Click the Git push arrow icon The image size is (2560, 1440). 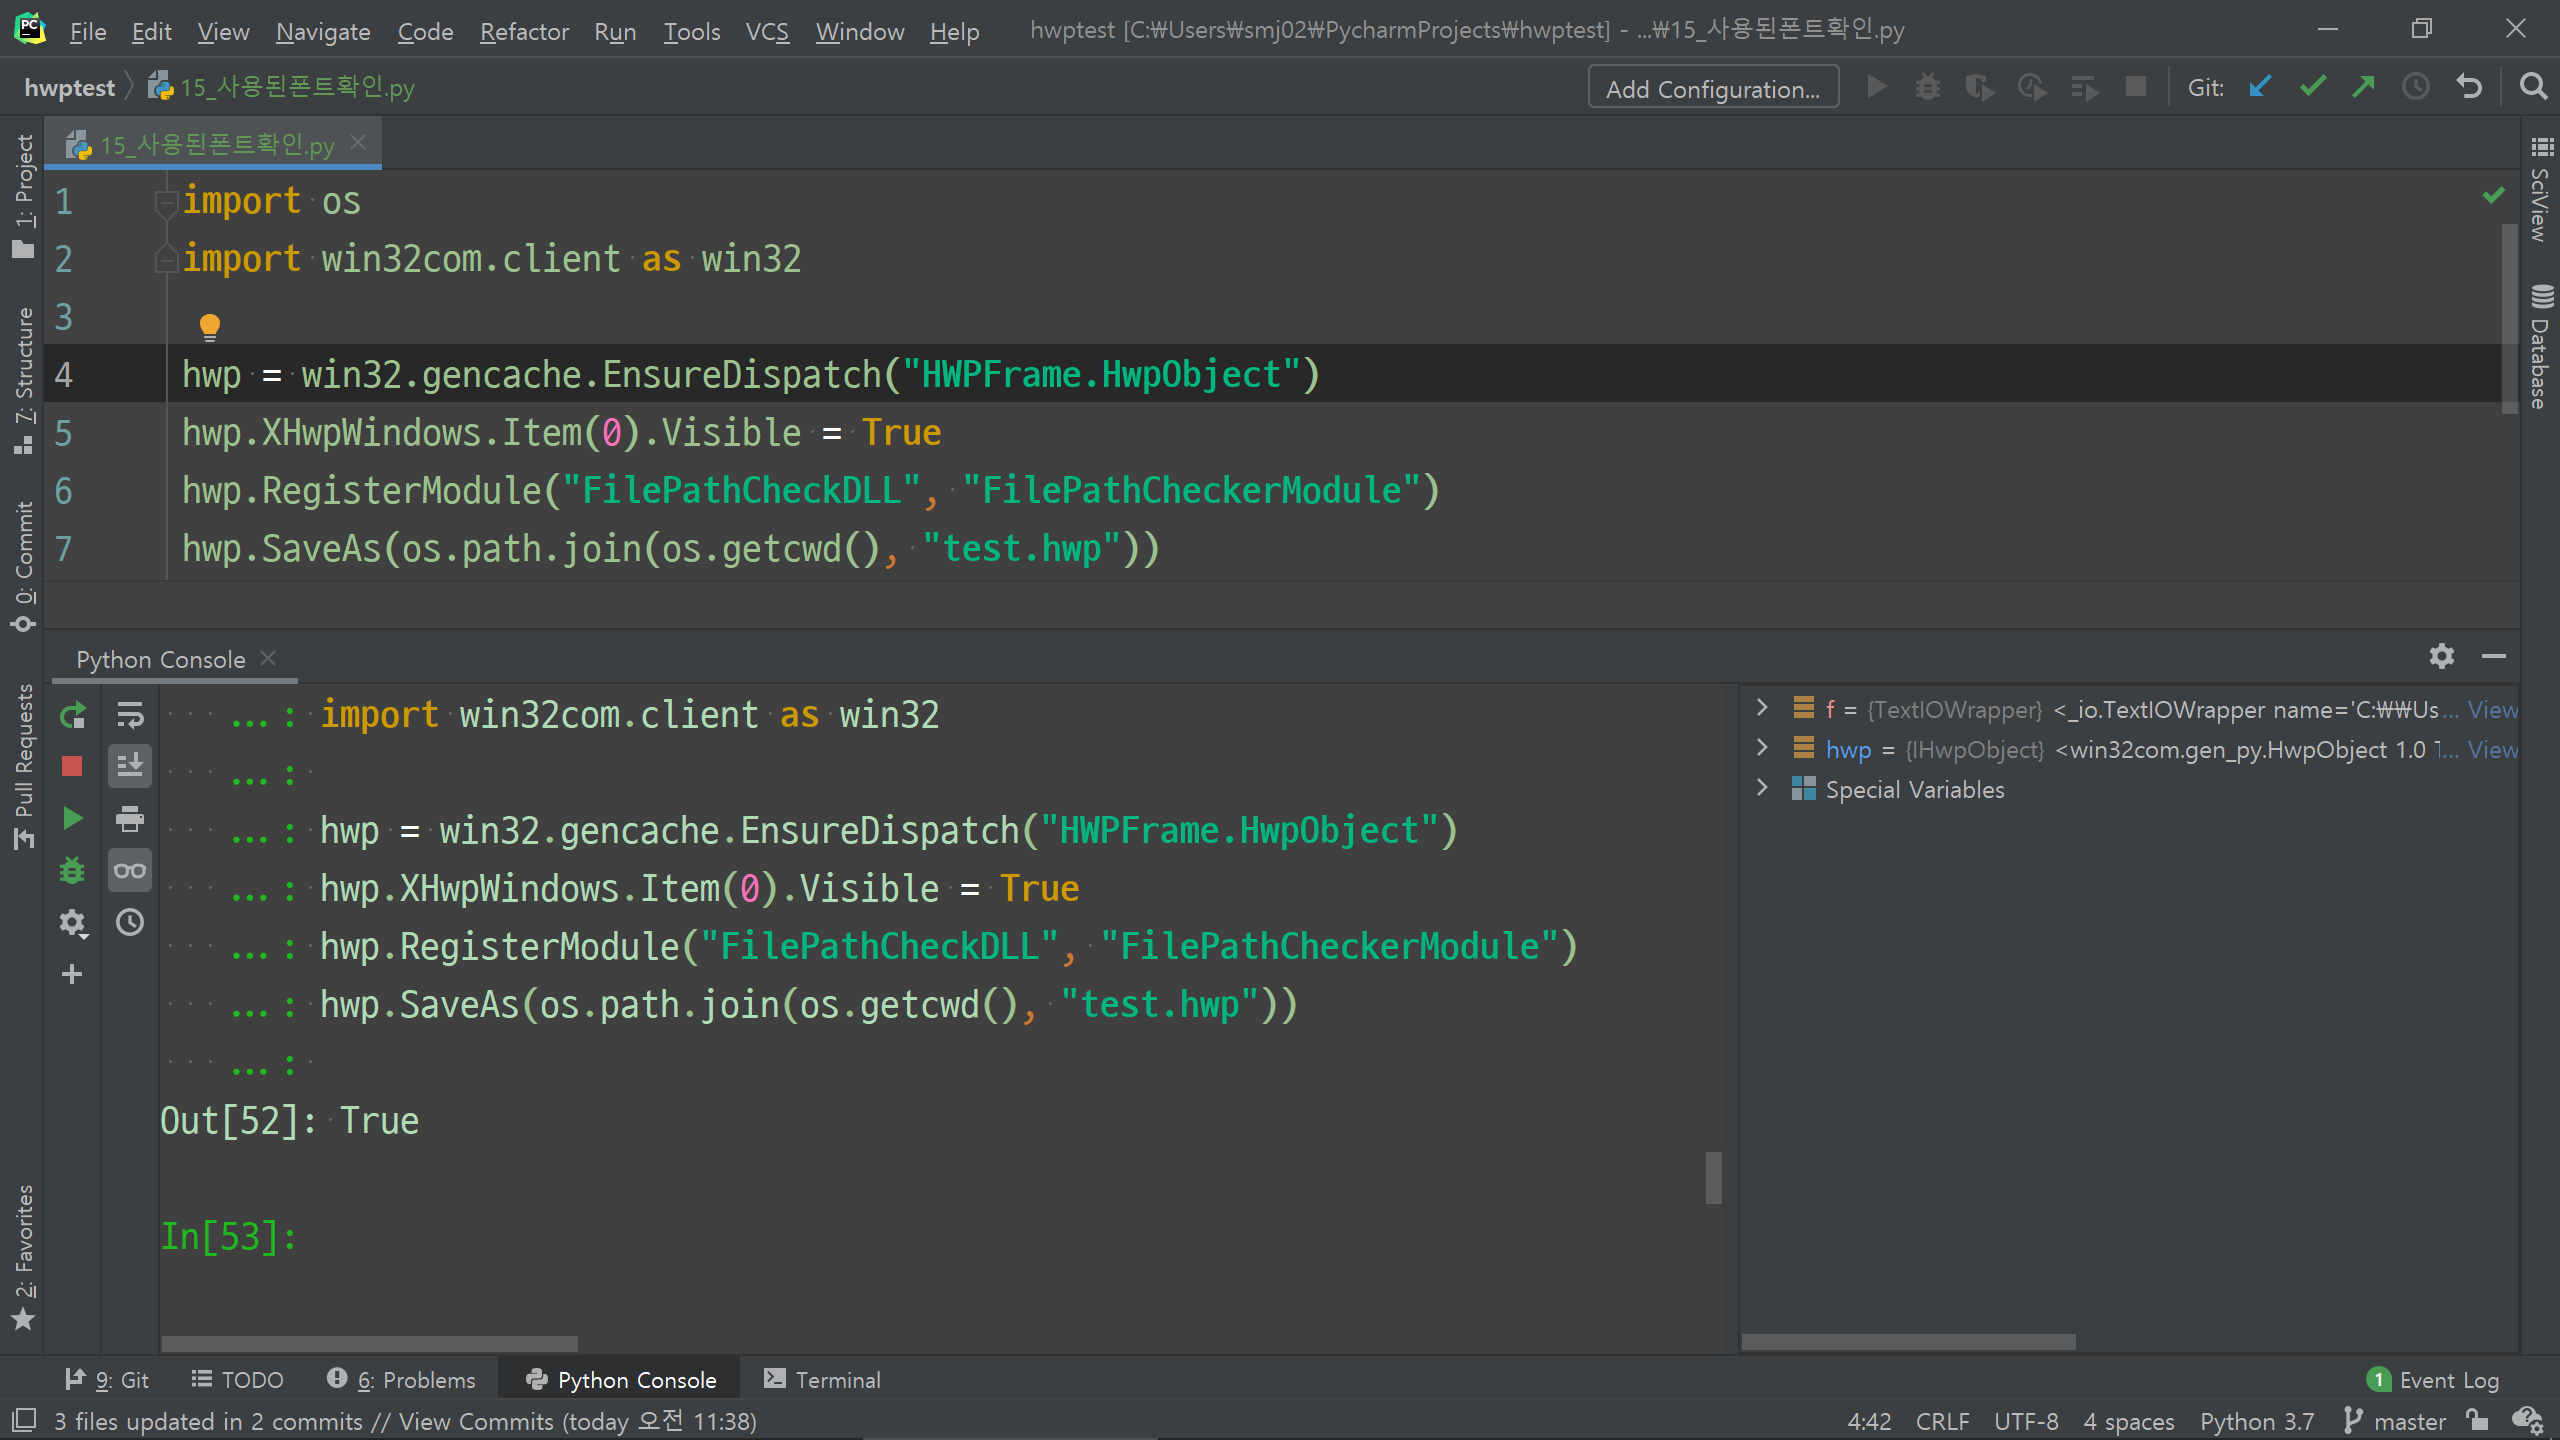pos(2364,88)
